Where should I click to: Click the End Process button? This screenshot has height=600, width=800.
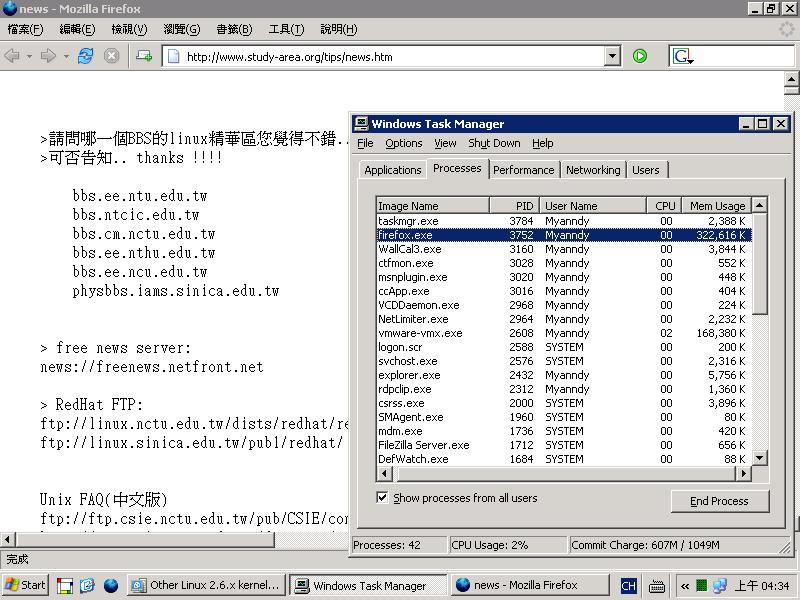719,501
